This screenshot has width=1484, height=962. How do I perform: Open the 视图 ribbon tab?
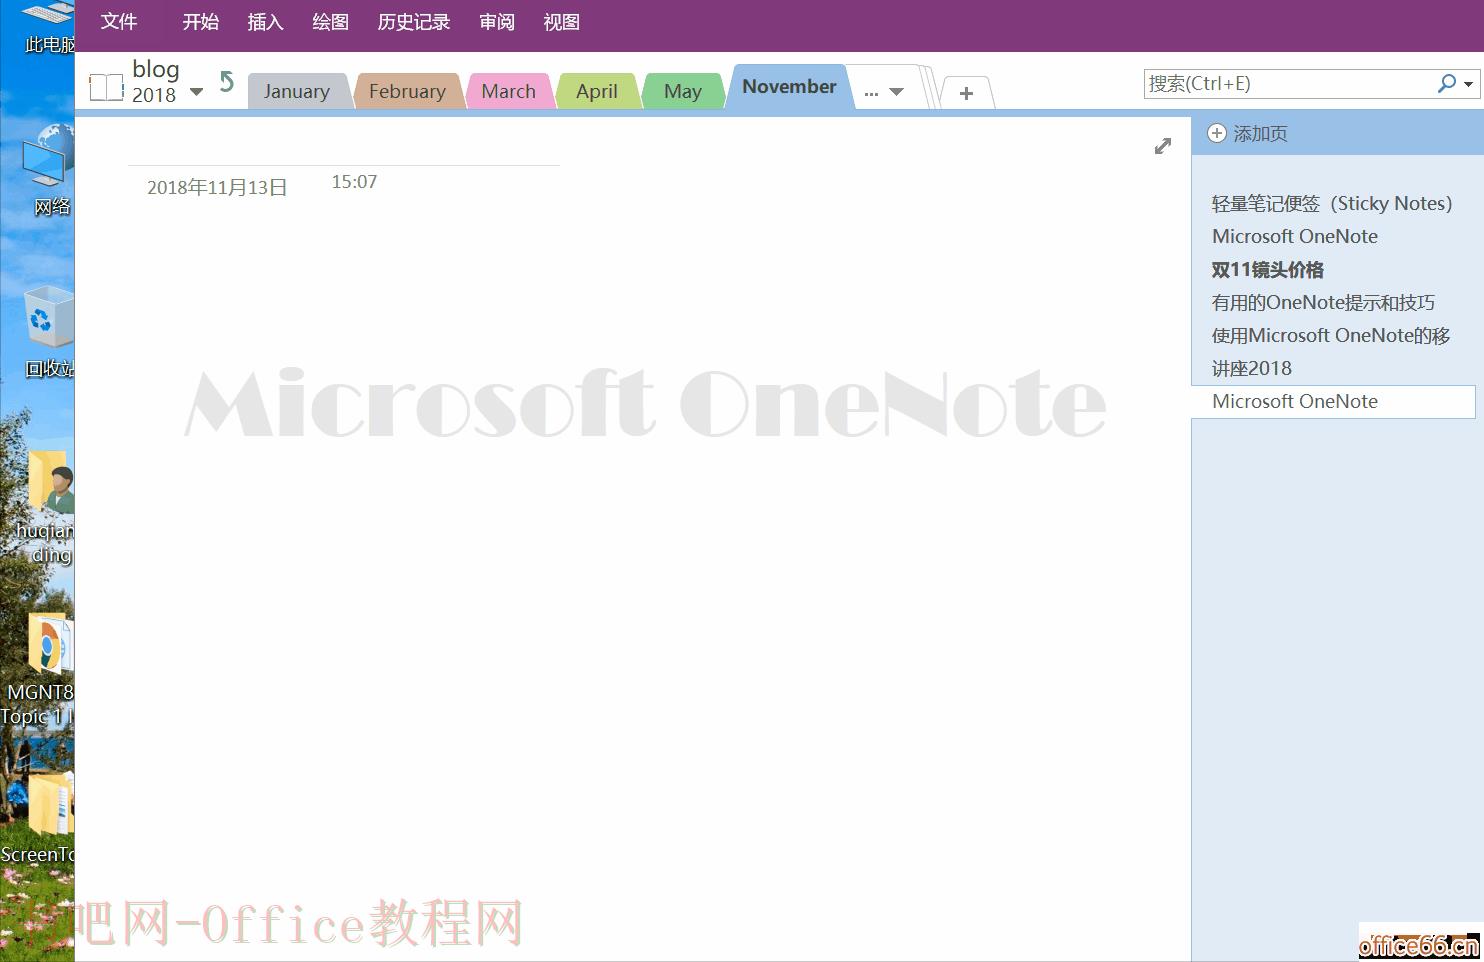click(x=561, y=21)
